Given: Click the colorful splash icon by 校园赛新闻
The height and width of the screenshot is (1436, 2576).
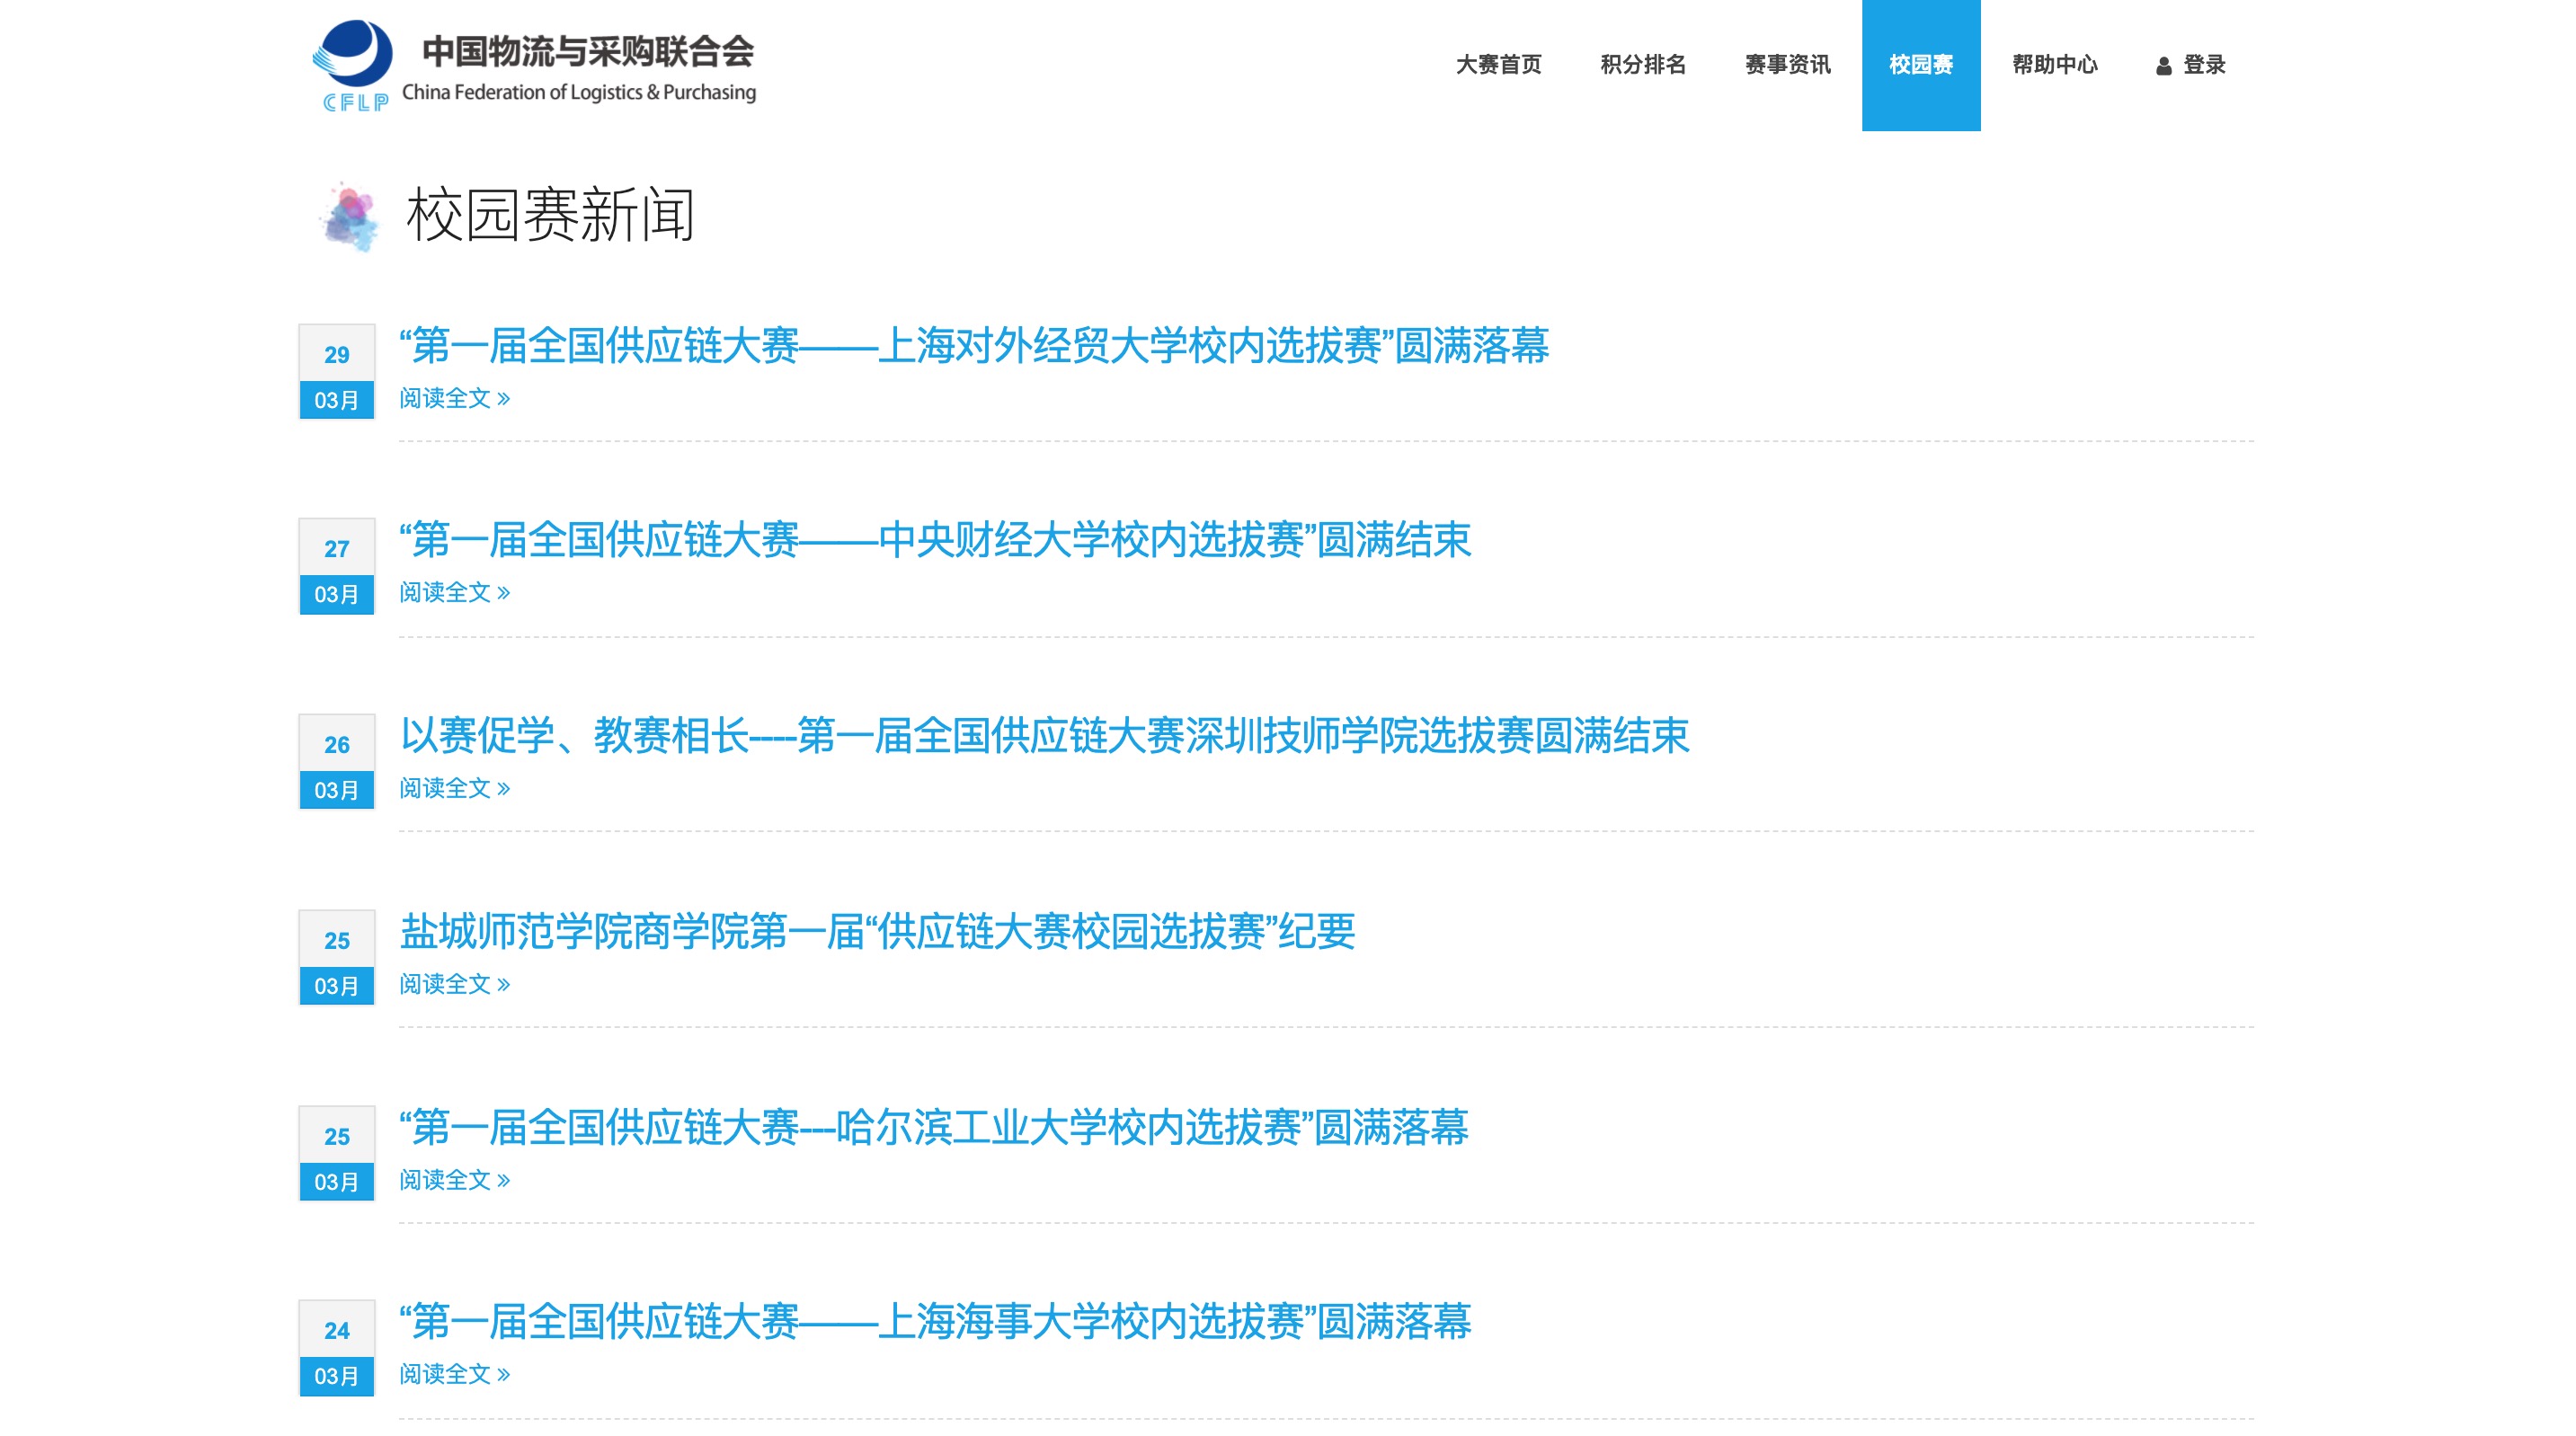Looking at the screenshot, I should click(349, 215).
